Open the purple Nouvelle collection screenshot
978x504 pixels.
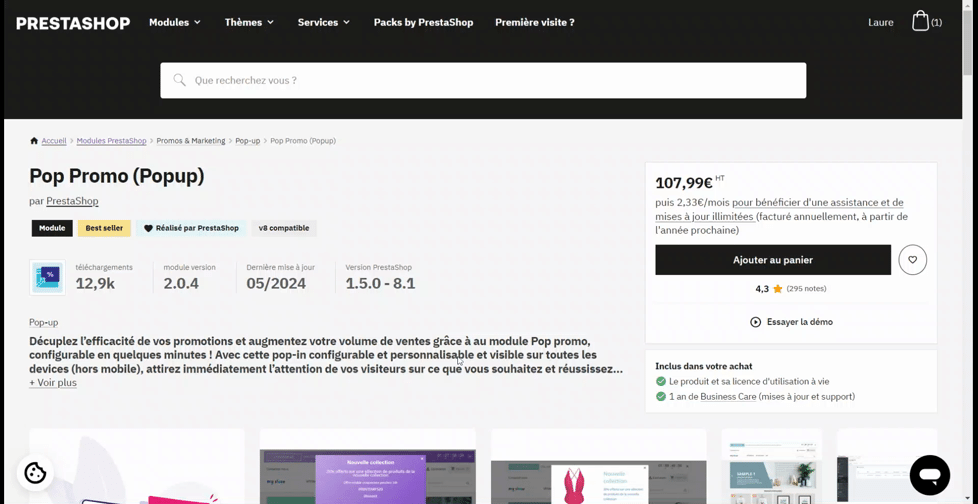tap(367, 466)
